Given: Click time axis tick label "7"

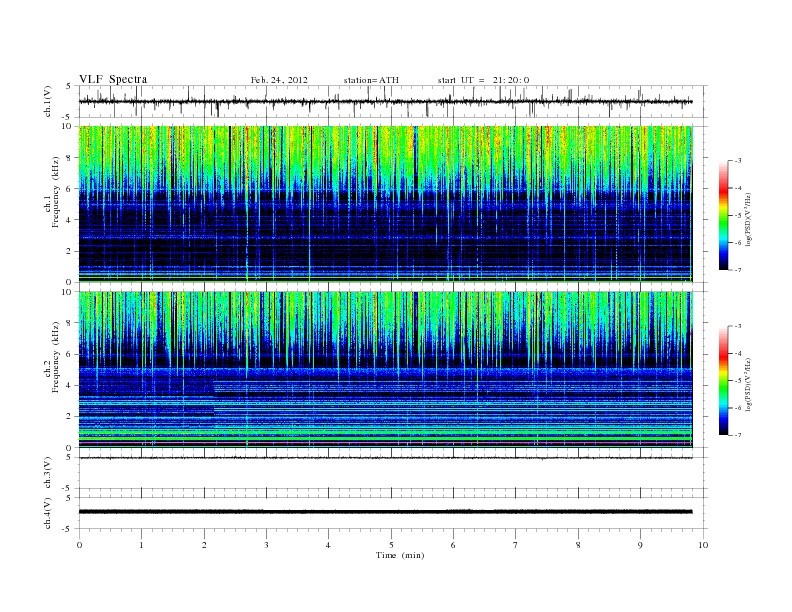Looking at the screenshot, I should [516, 545].
